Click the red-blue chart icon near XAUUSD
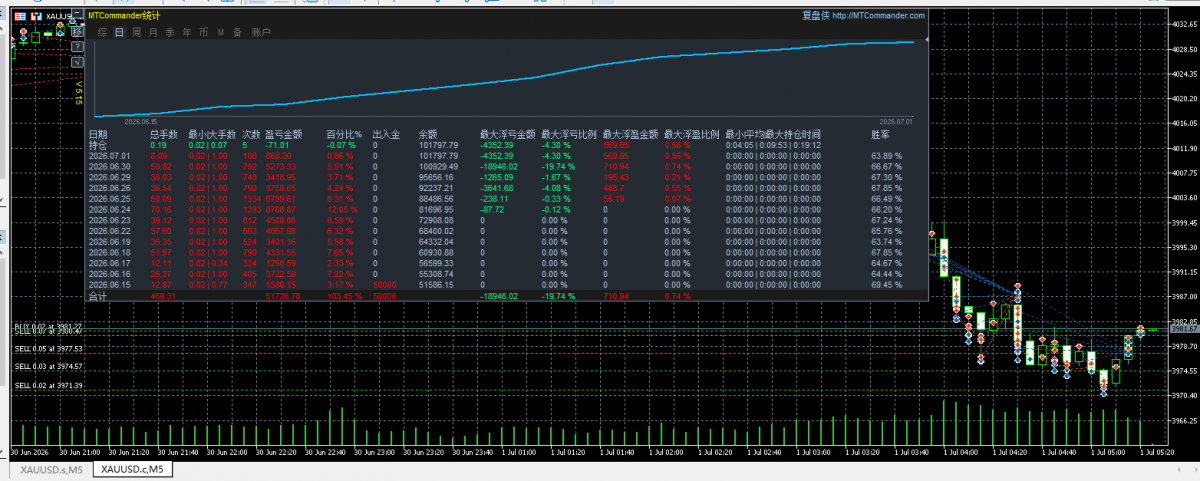Image resolution: width=1200 pixels, height=481 pixels. (36, 17)
